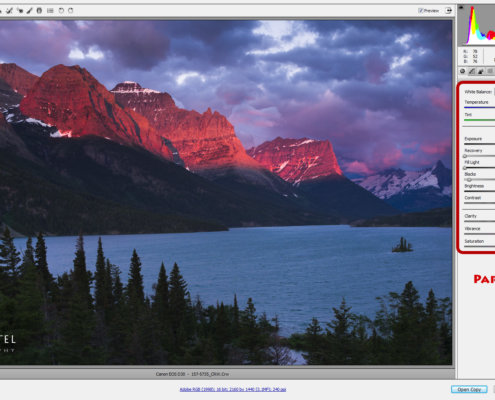Switch to the Basic panel tab
Viewport: 495px width, 400px height.
(462, 71)
